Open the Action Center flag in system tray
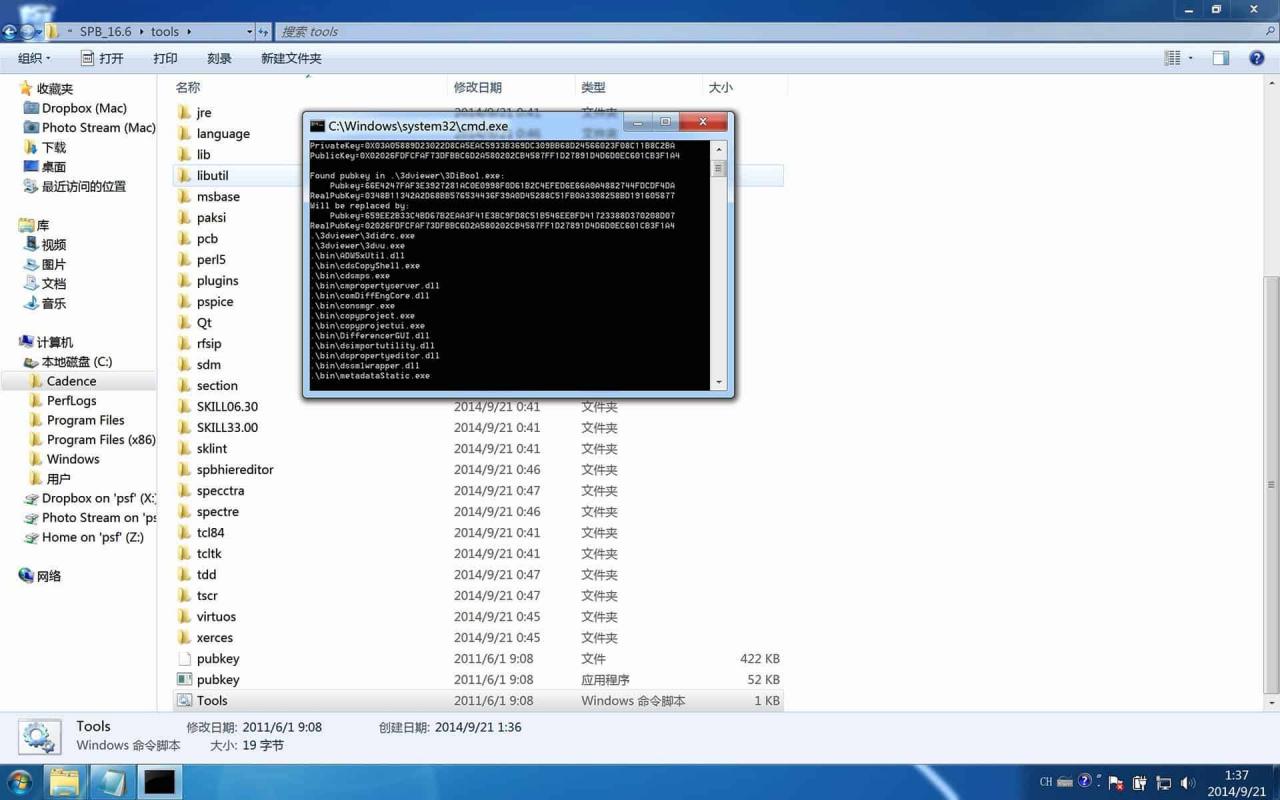1280x800 pixels. (x=1114, y=783)
